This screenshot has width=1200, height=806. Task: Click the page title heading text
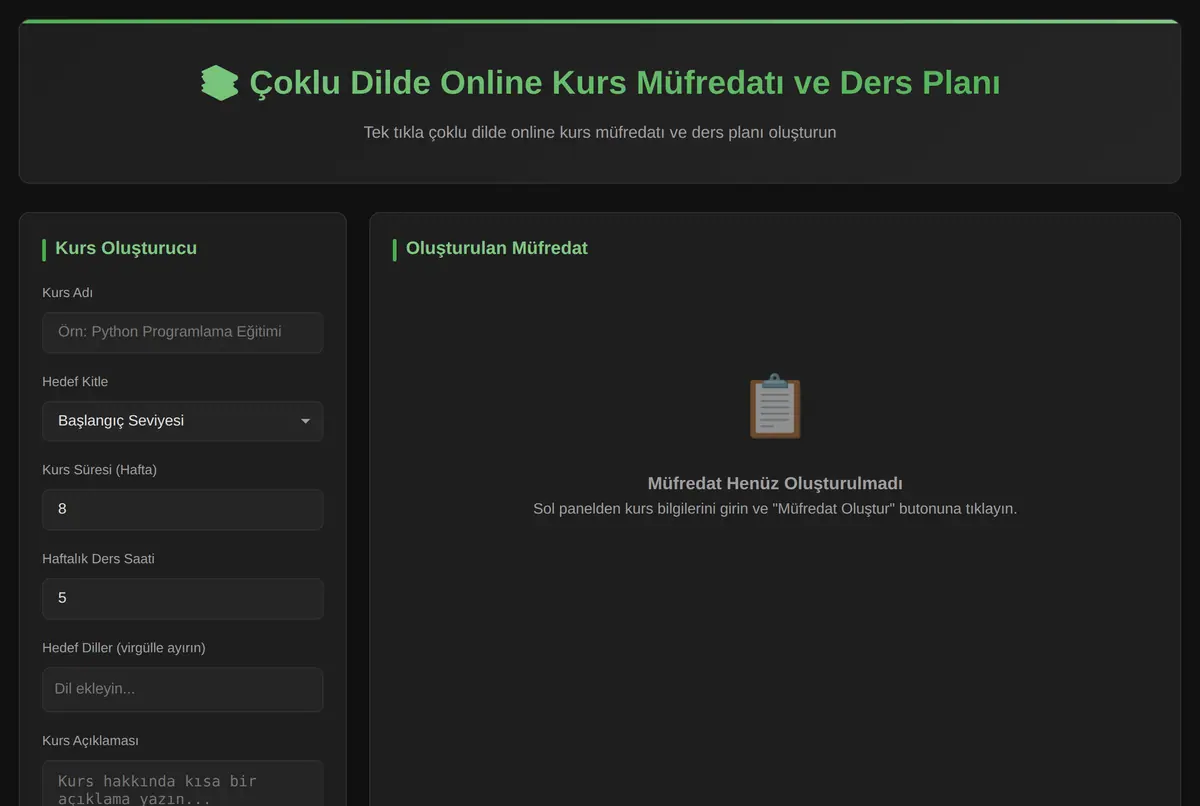click(x=625, y=82)
